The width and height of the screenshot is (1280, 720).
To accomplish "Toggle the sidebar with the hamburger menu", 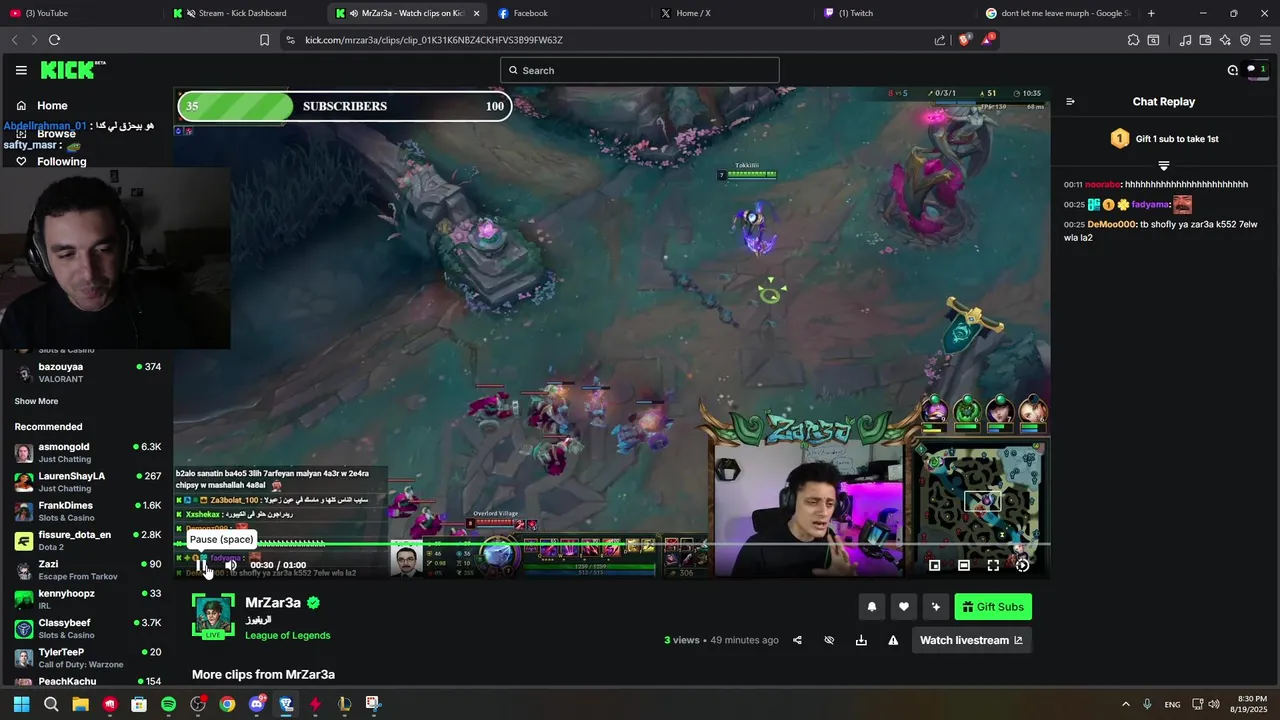I will pyautogui.click(x=21, y=70).
